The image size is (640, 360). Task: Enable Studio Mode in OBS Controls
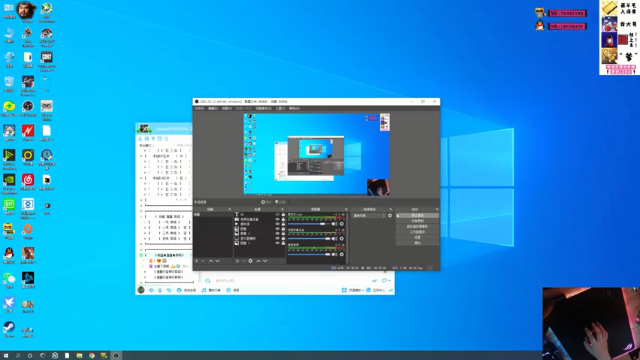[417, 232]
